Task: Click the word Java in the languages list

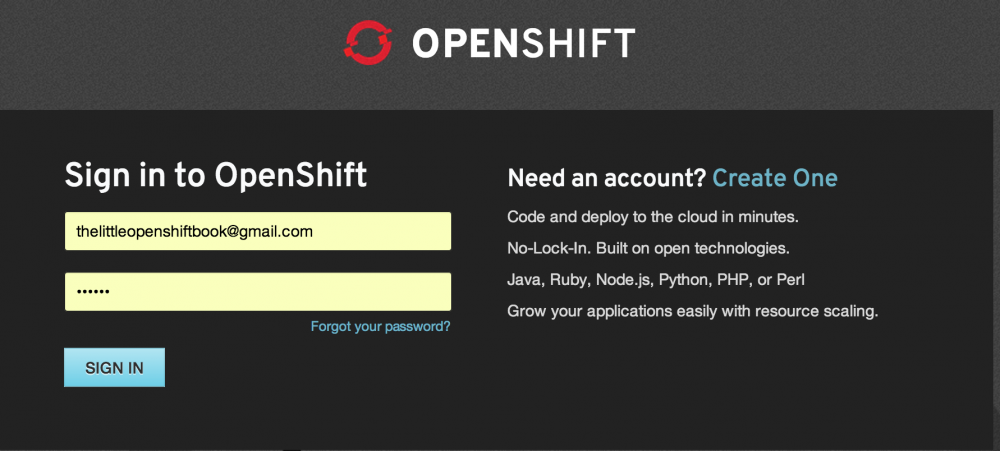Action: click(524, 280)
